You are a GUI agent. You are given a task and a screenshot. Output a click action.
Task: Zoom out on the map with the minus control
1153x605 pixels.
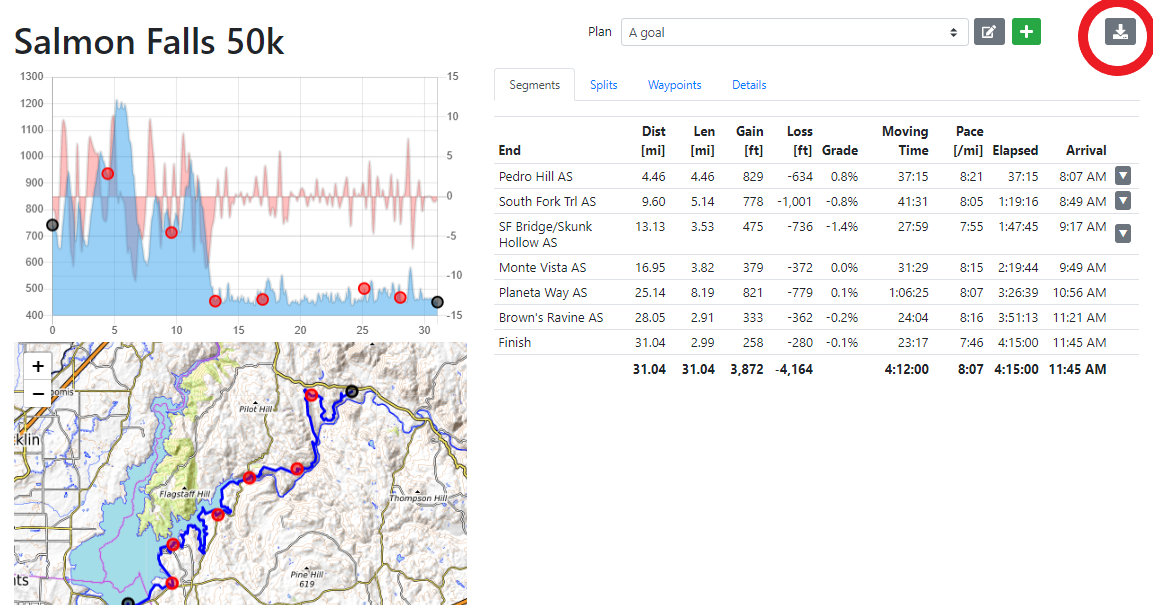(x=37, y=394)
